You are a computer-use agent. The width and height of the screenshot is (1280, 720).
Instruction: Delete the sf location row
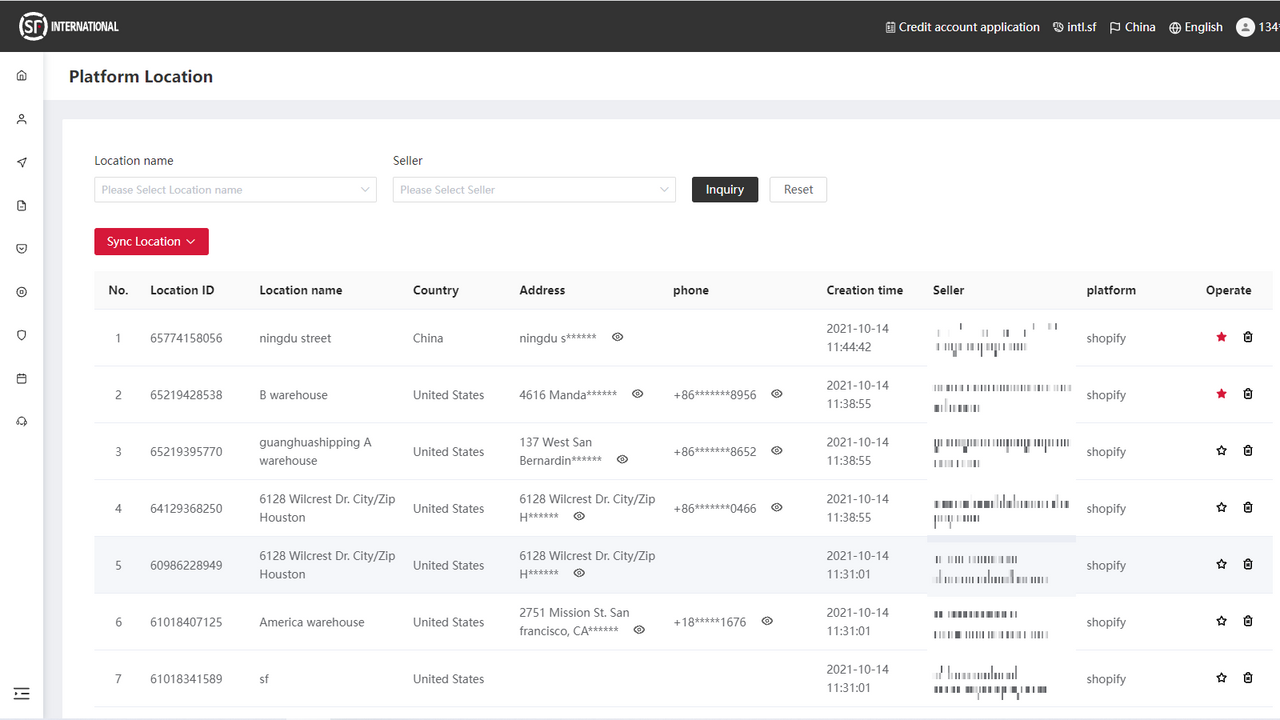[1248, 678]
